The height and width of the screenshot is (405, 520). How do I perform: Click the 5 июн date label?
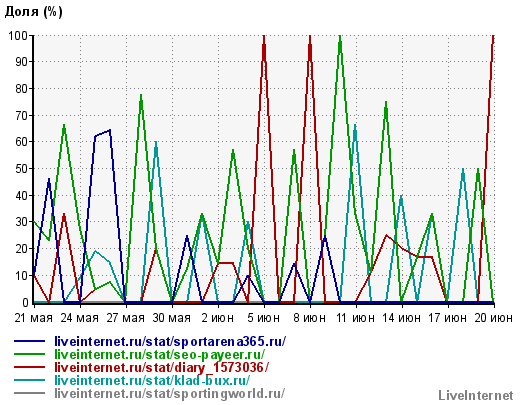click(263, 318)
